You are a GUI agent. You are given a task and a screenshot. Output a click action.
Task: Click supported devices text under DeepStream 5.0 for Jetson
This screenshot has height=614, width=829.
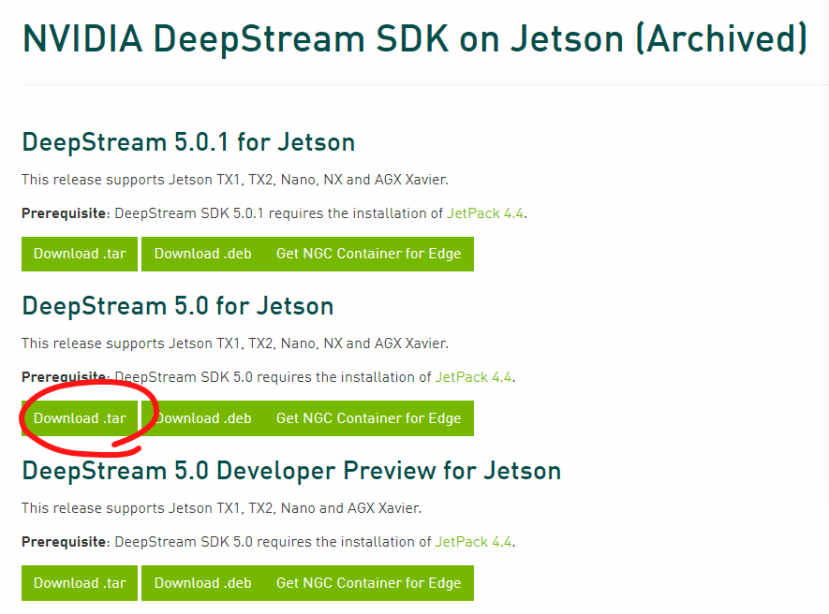point(235,344)
